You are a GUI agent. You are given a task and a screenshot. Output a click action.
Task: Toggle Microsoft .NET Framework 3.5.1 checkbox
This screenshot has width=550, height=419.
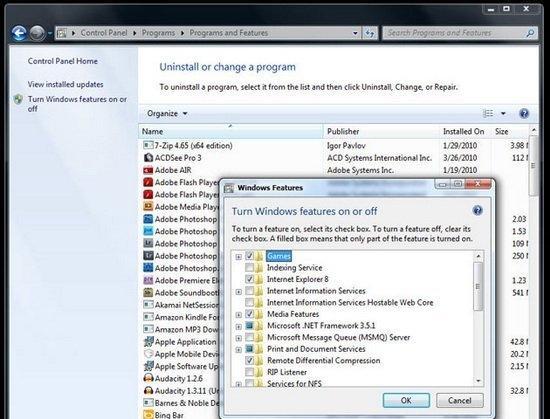point(249,325)
